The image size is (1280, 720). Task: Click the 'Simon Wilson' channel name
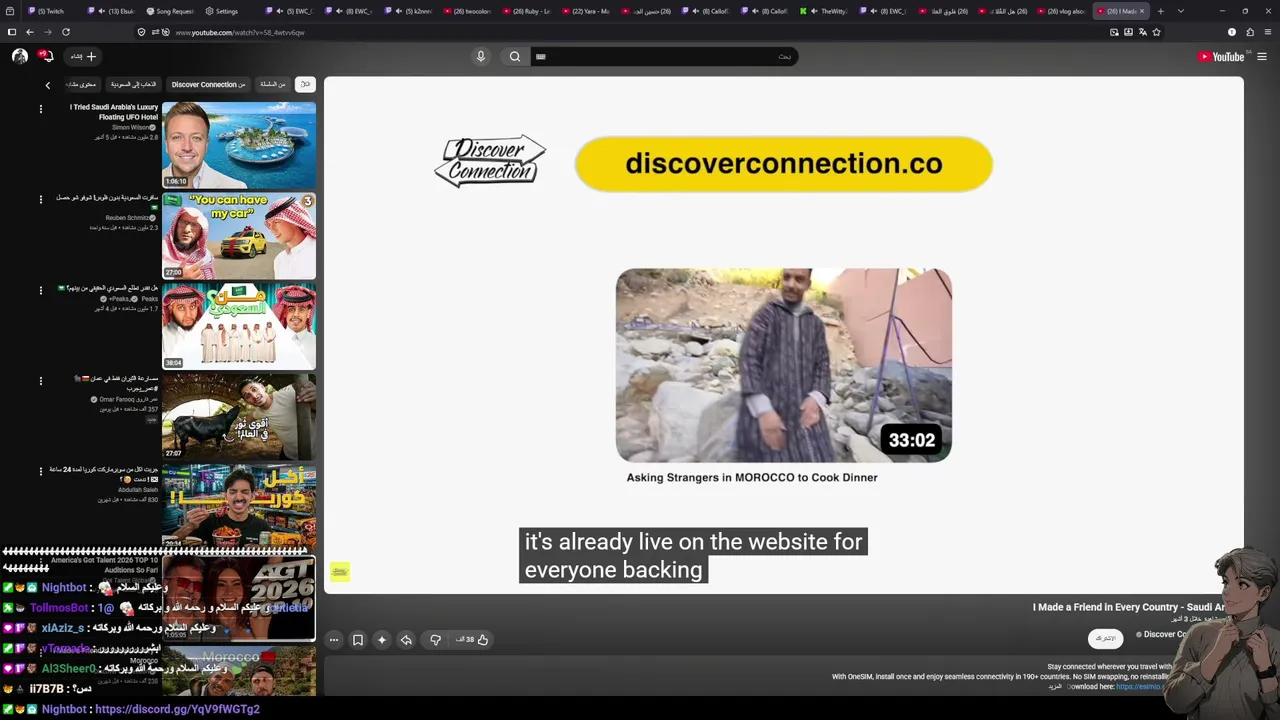(132, 128)
